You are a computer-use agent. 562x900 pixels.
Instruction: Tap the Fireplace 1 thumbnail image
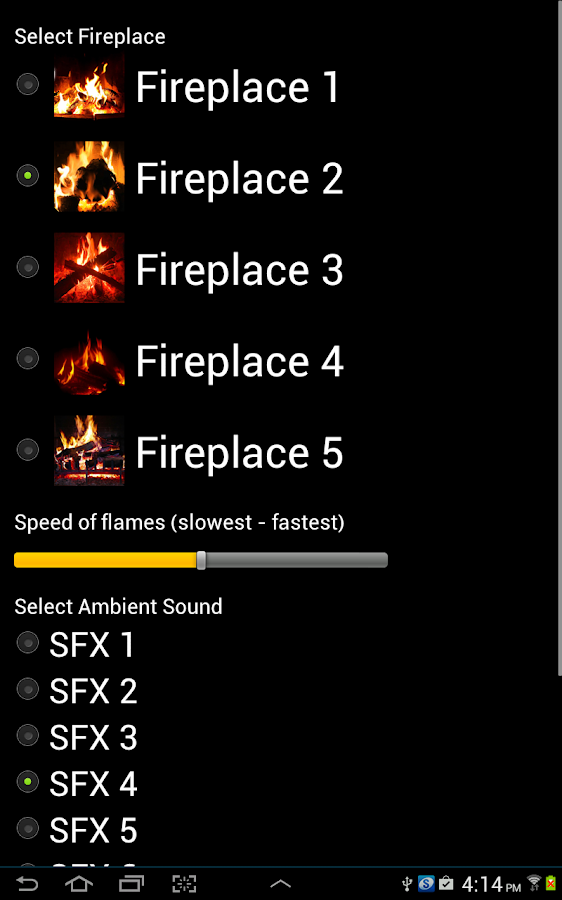[x=89, y=86]
